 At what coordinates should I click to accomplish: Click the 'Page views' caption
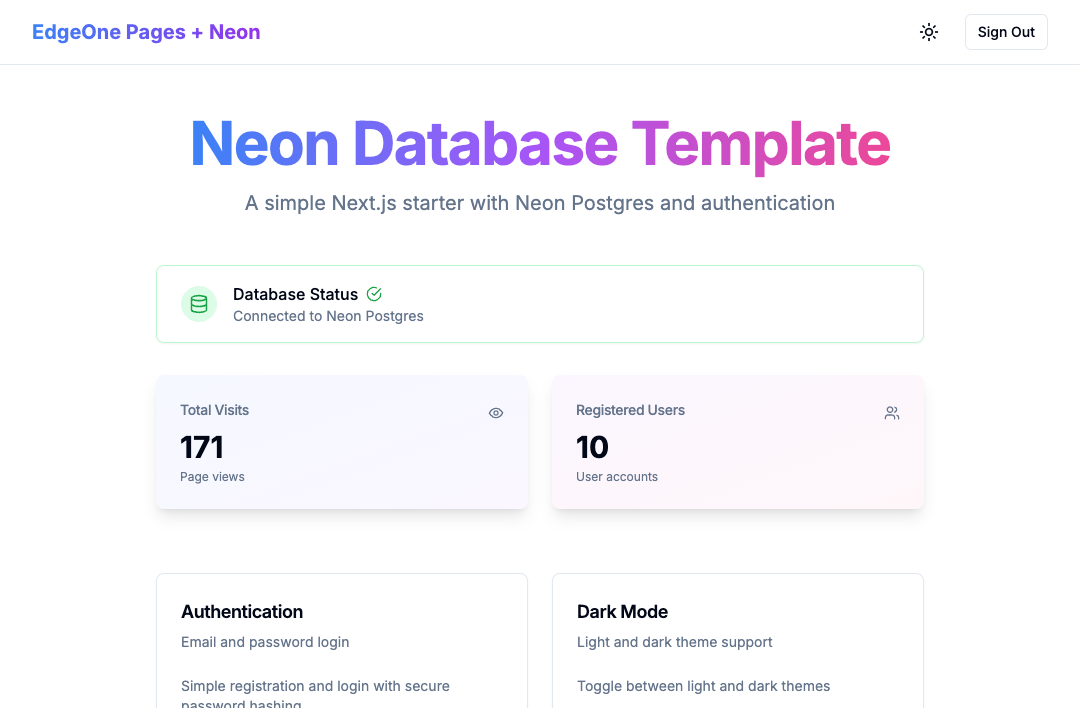point(212,477)
